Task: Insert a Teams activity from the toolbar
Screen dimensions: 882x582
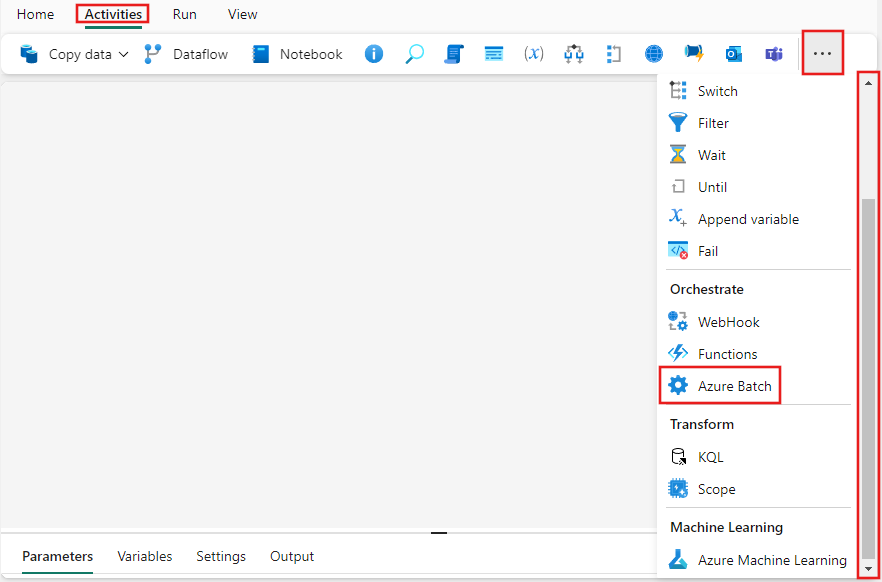Action: point(774,54)
